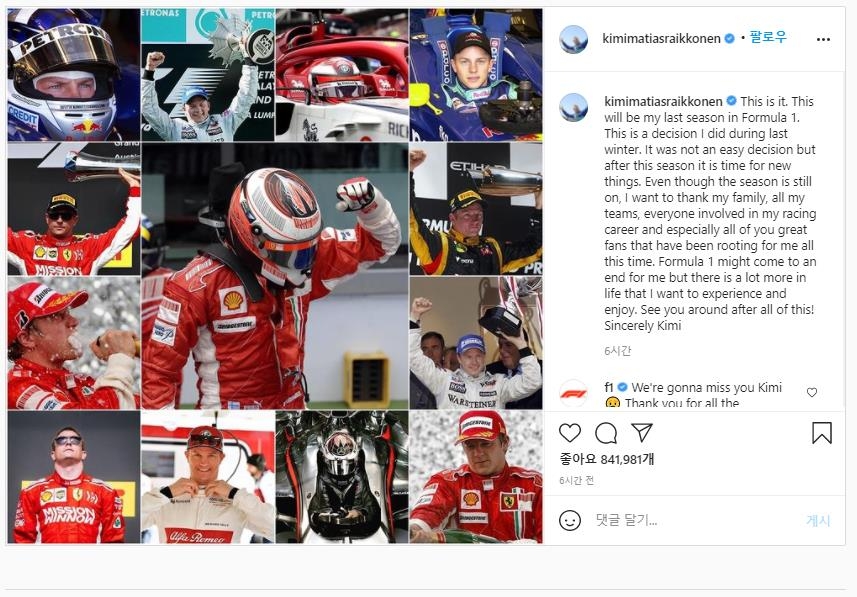This screenshot has height=597, width=857.
Task: Click 팔로우 follow button
Action: [x=768, y=38]
